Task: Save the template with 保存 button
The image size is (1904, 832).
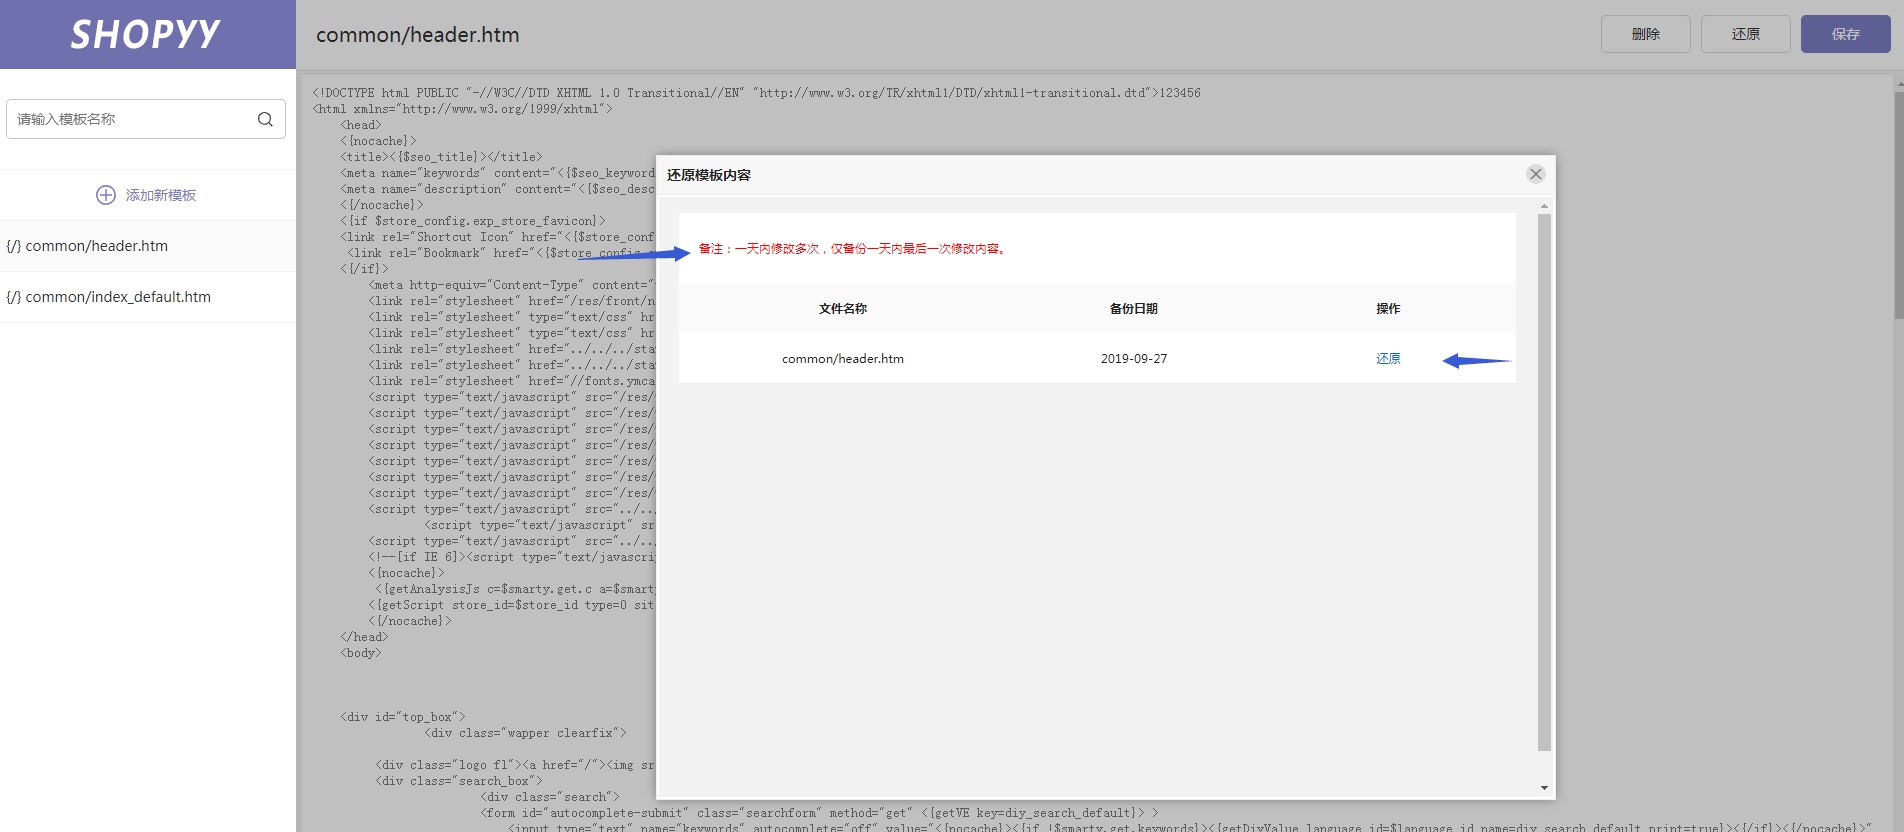Action: coord(1845,34)
